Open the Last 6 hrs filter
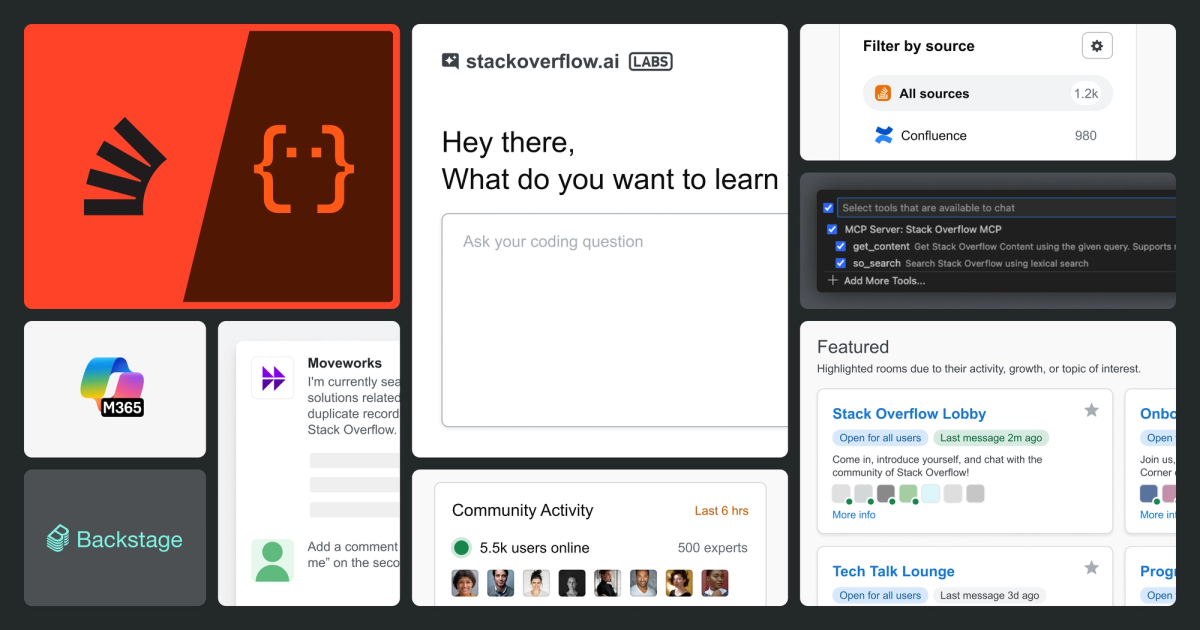The image size is (1200, 630). coord(722,510)
